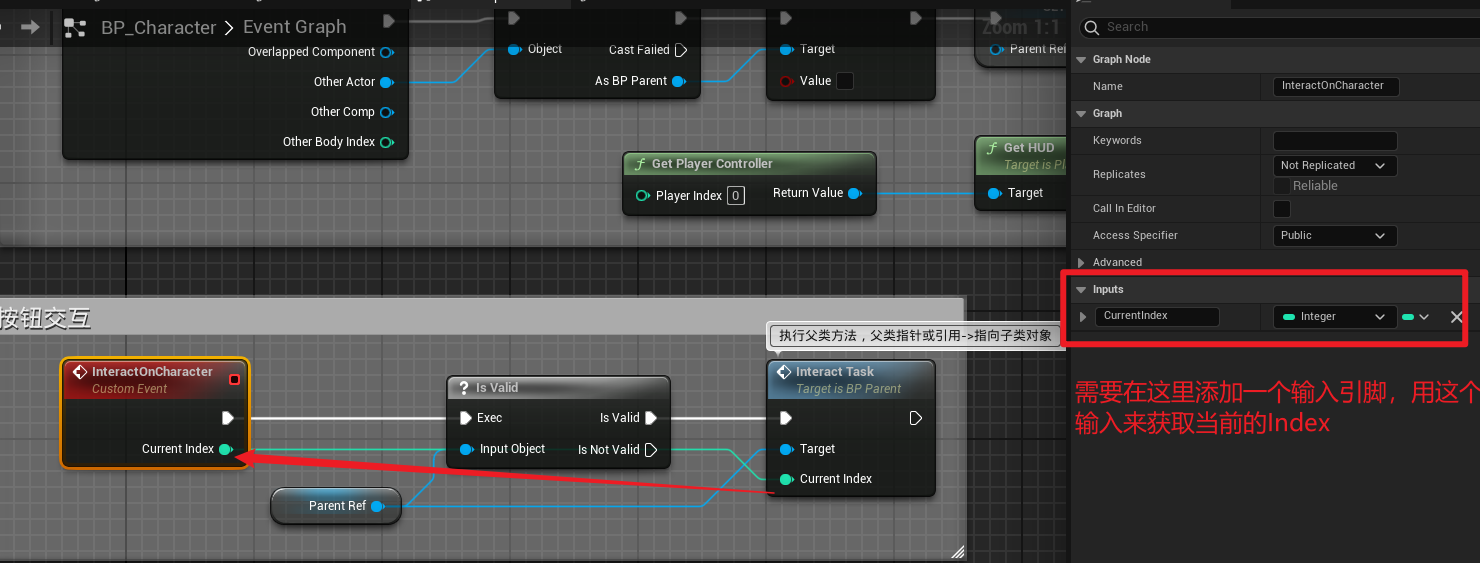This screenshot has height=563, width=1480.
Task: Click the red Value boolean pin
Action: coord(786,81)
